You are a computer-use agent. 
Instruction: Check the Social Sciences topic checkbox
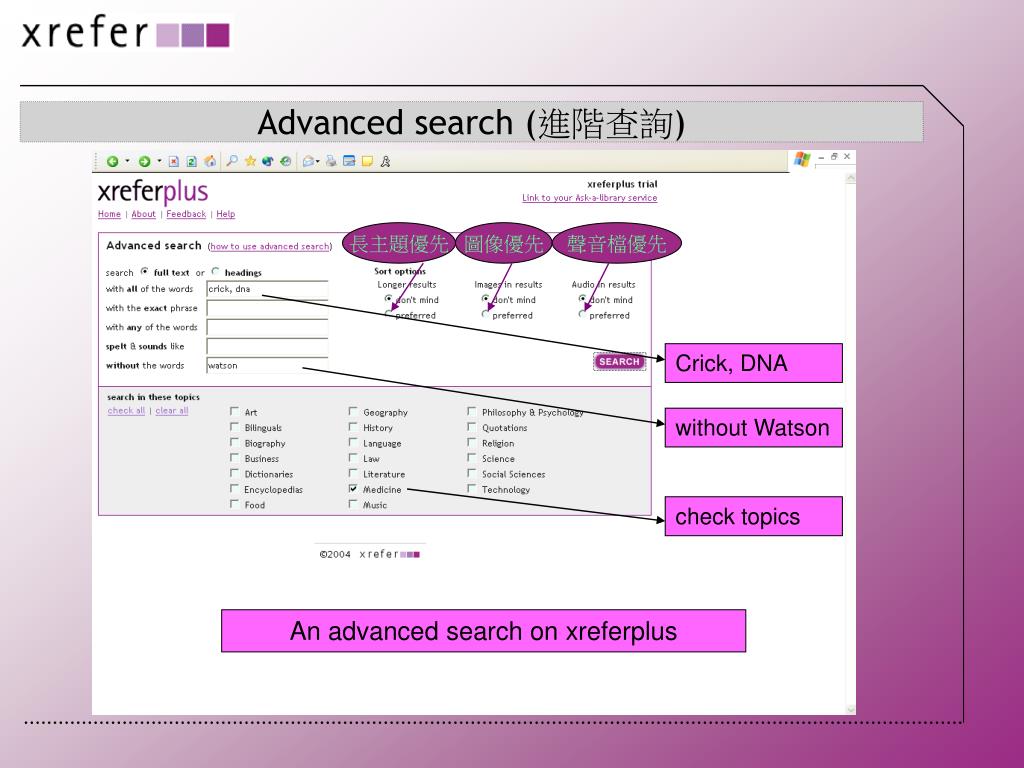472,473
